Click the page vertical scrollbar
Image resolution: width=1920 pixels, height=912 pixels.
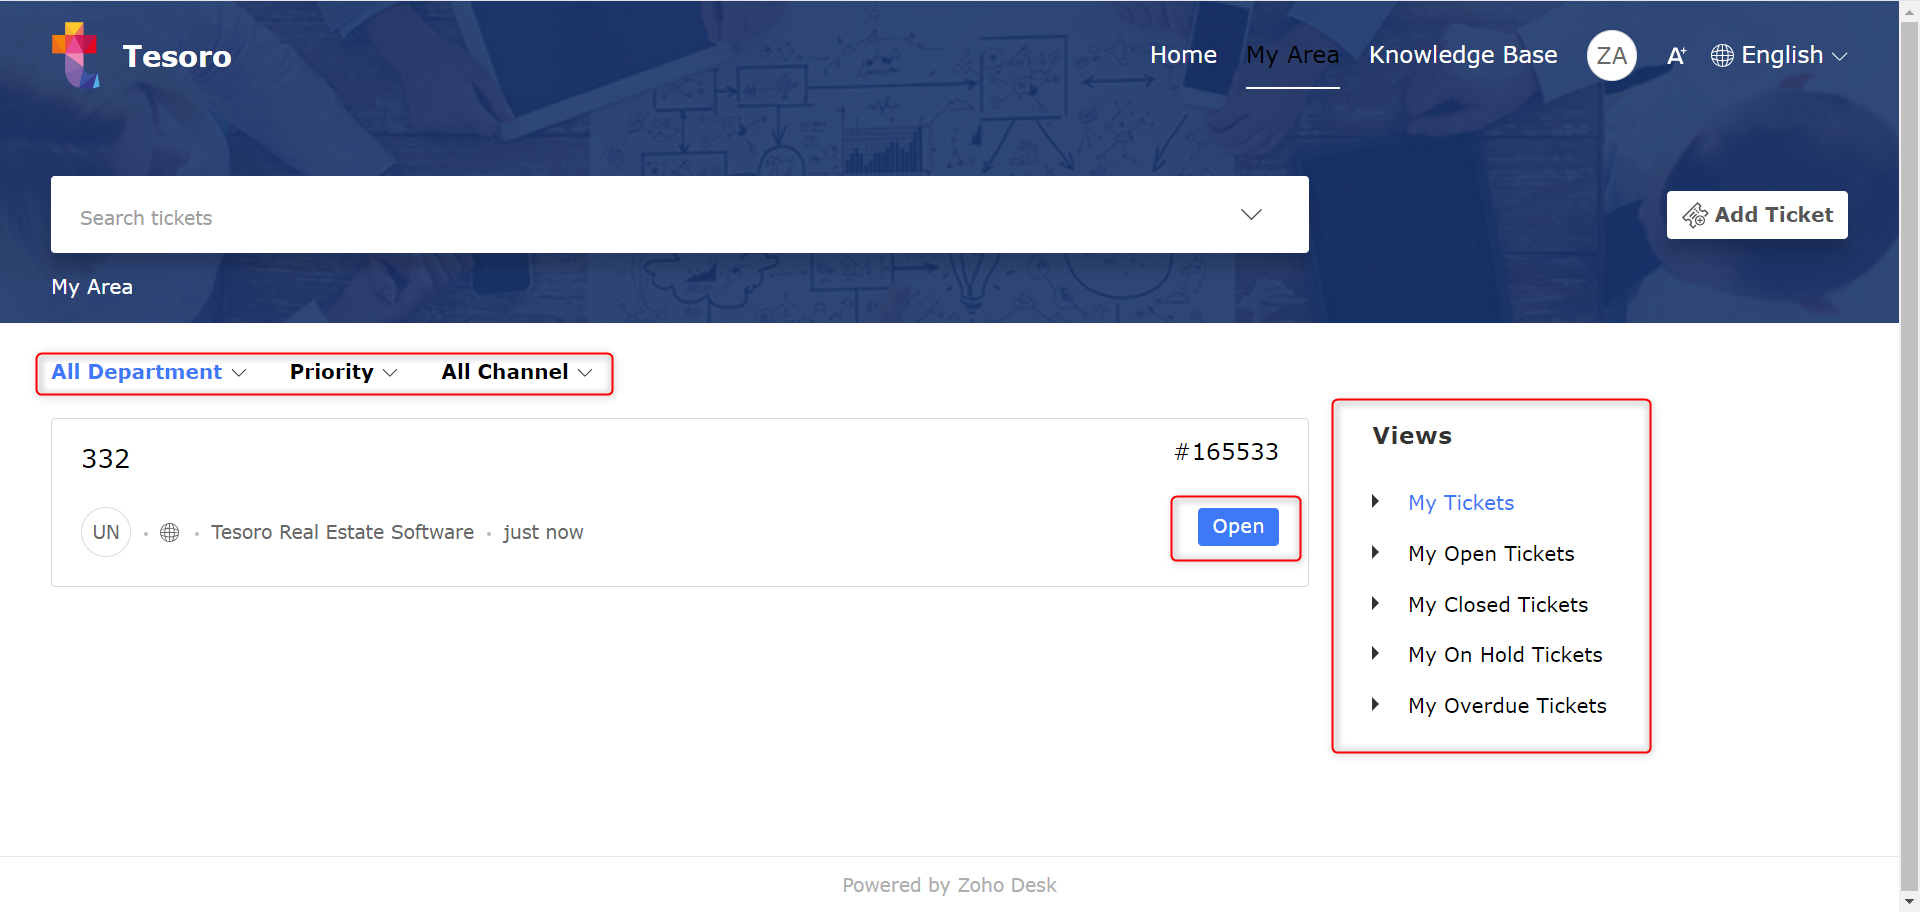1910,456
